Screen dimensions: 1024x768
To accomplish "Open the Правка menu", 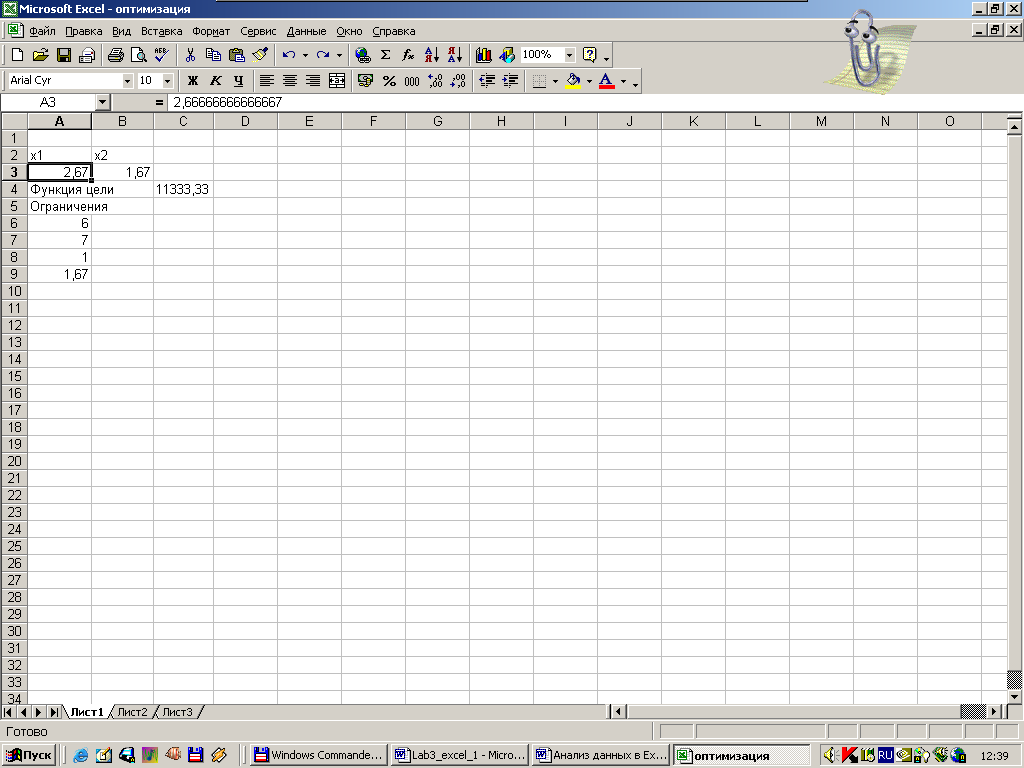I will tap(84, 31).
